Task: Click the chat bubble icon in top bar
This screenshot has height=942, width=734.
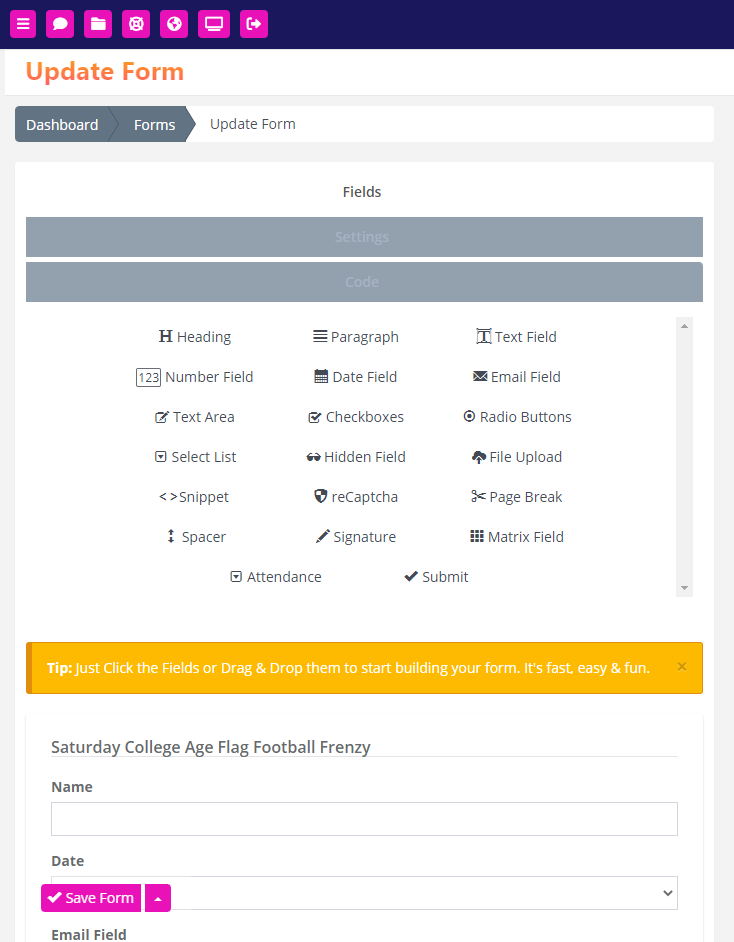Action: 60,24
